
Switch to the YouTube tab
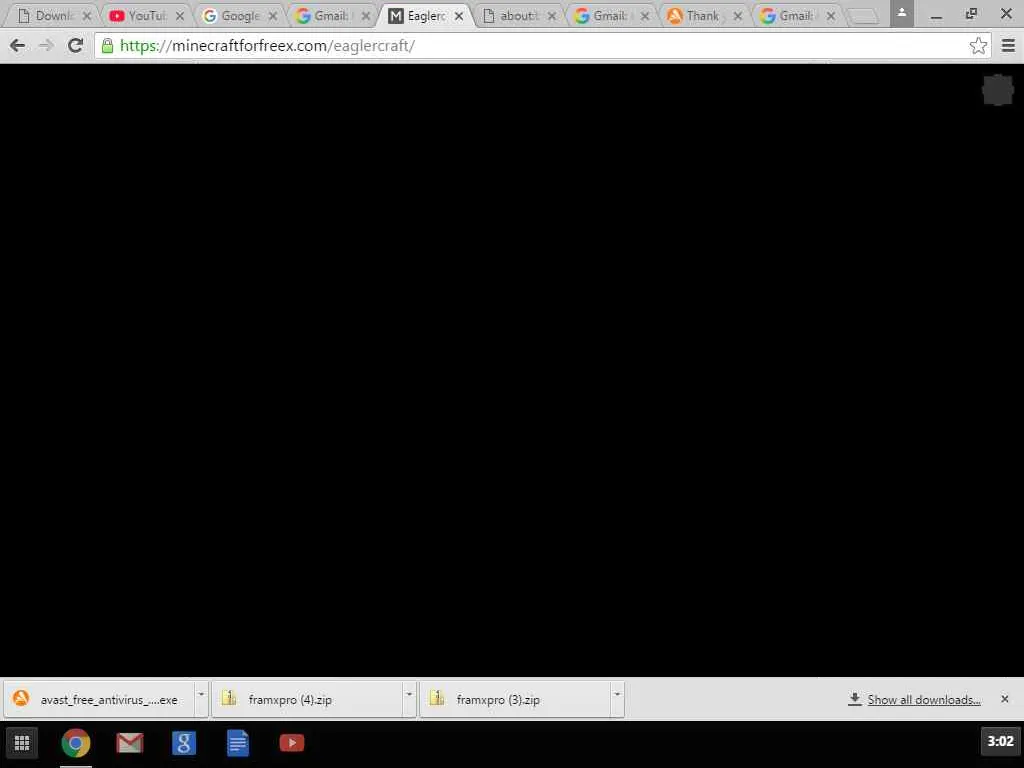click(146, 16)
